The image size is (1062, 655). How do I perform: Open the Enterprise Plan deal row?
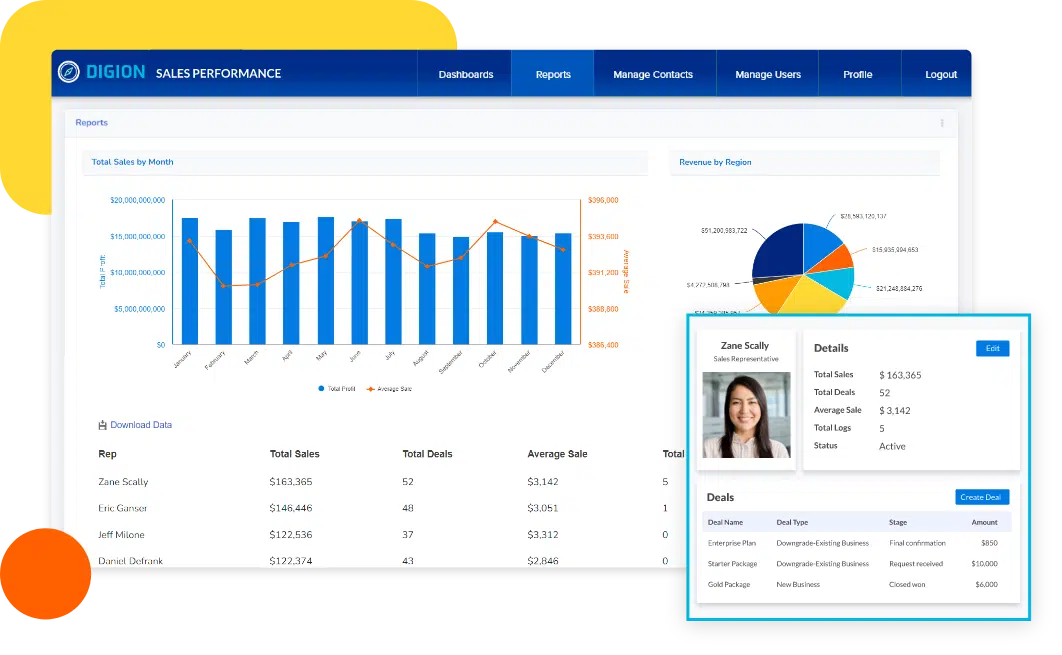pos(857,543)
